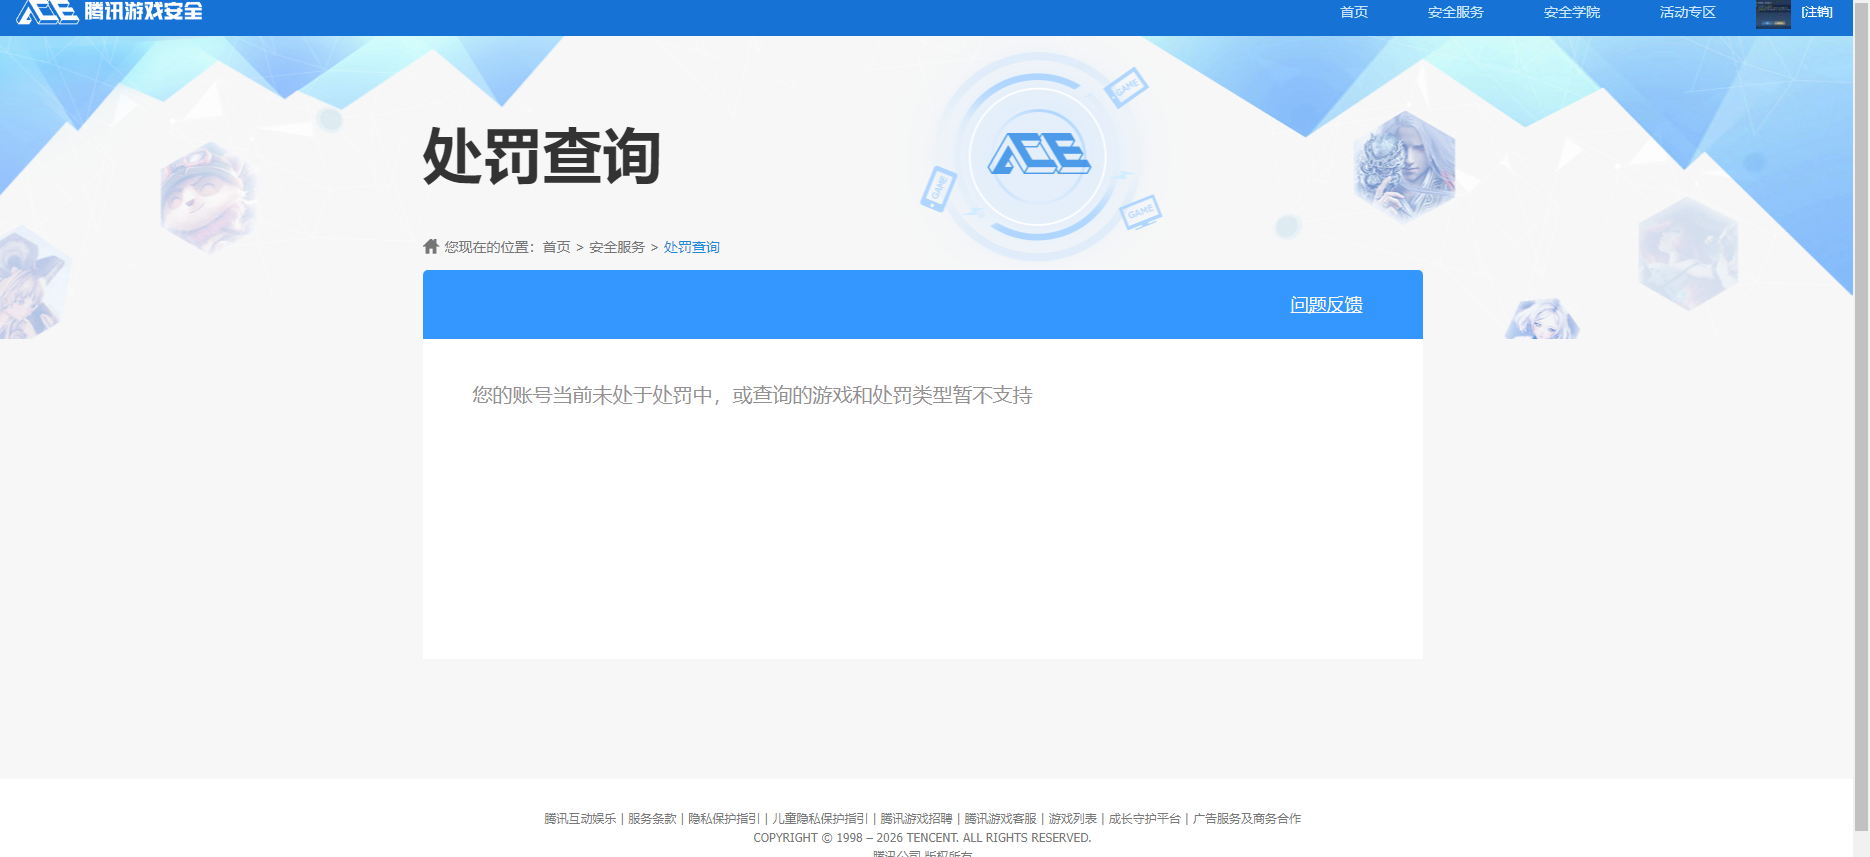
Task: Open the 安全服务 navigation menu
Action: tap(1455, 12)
